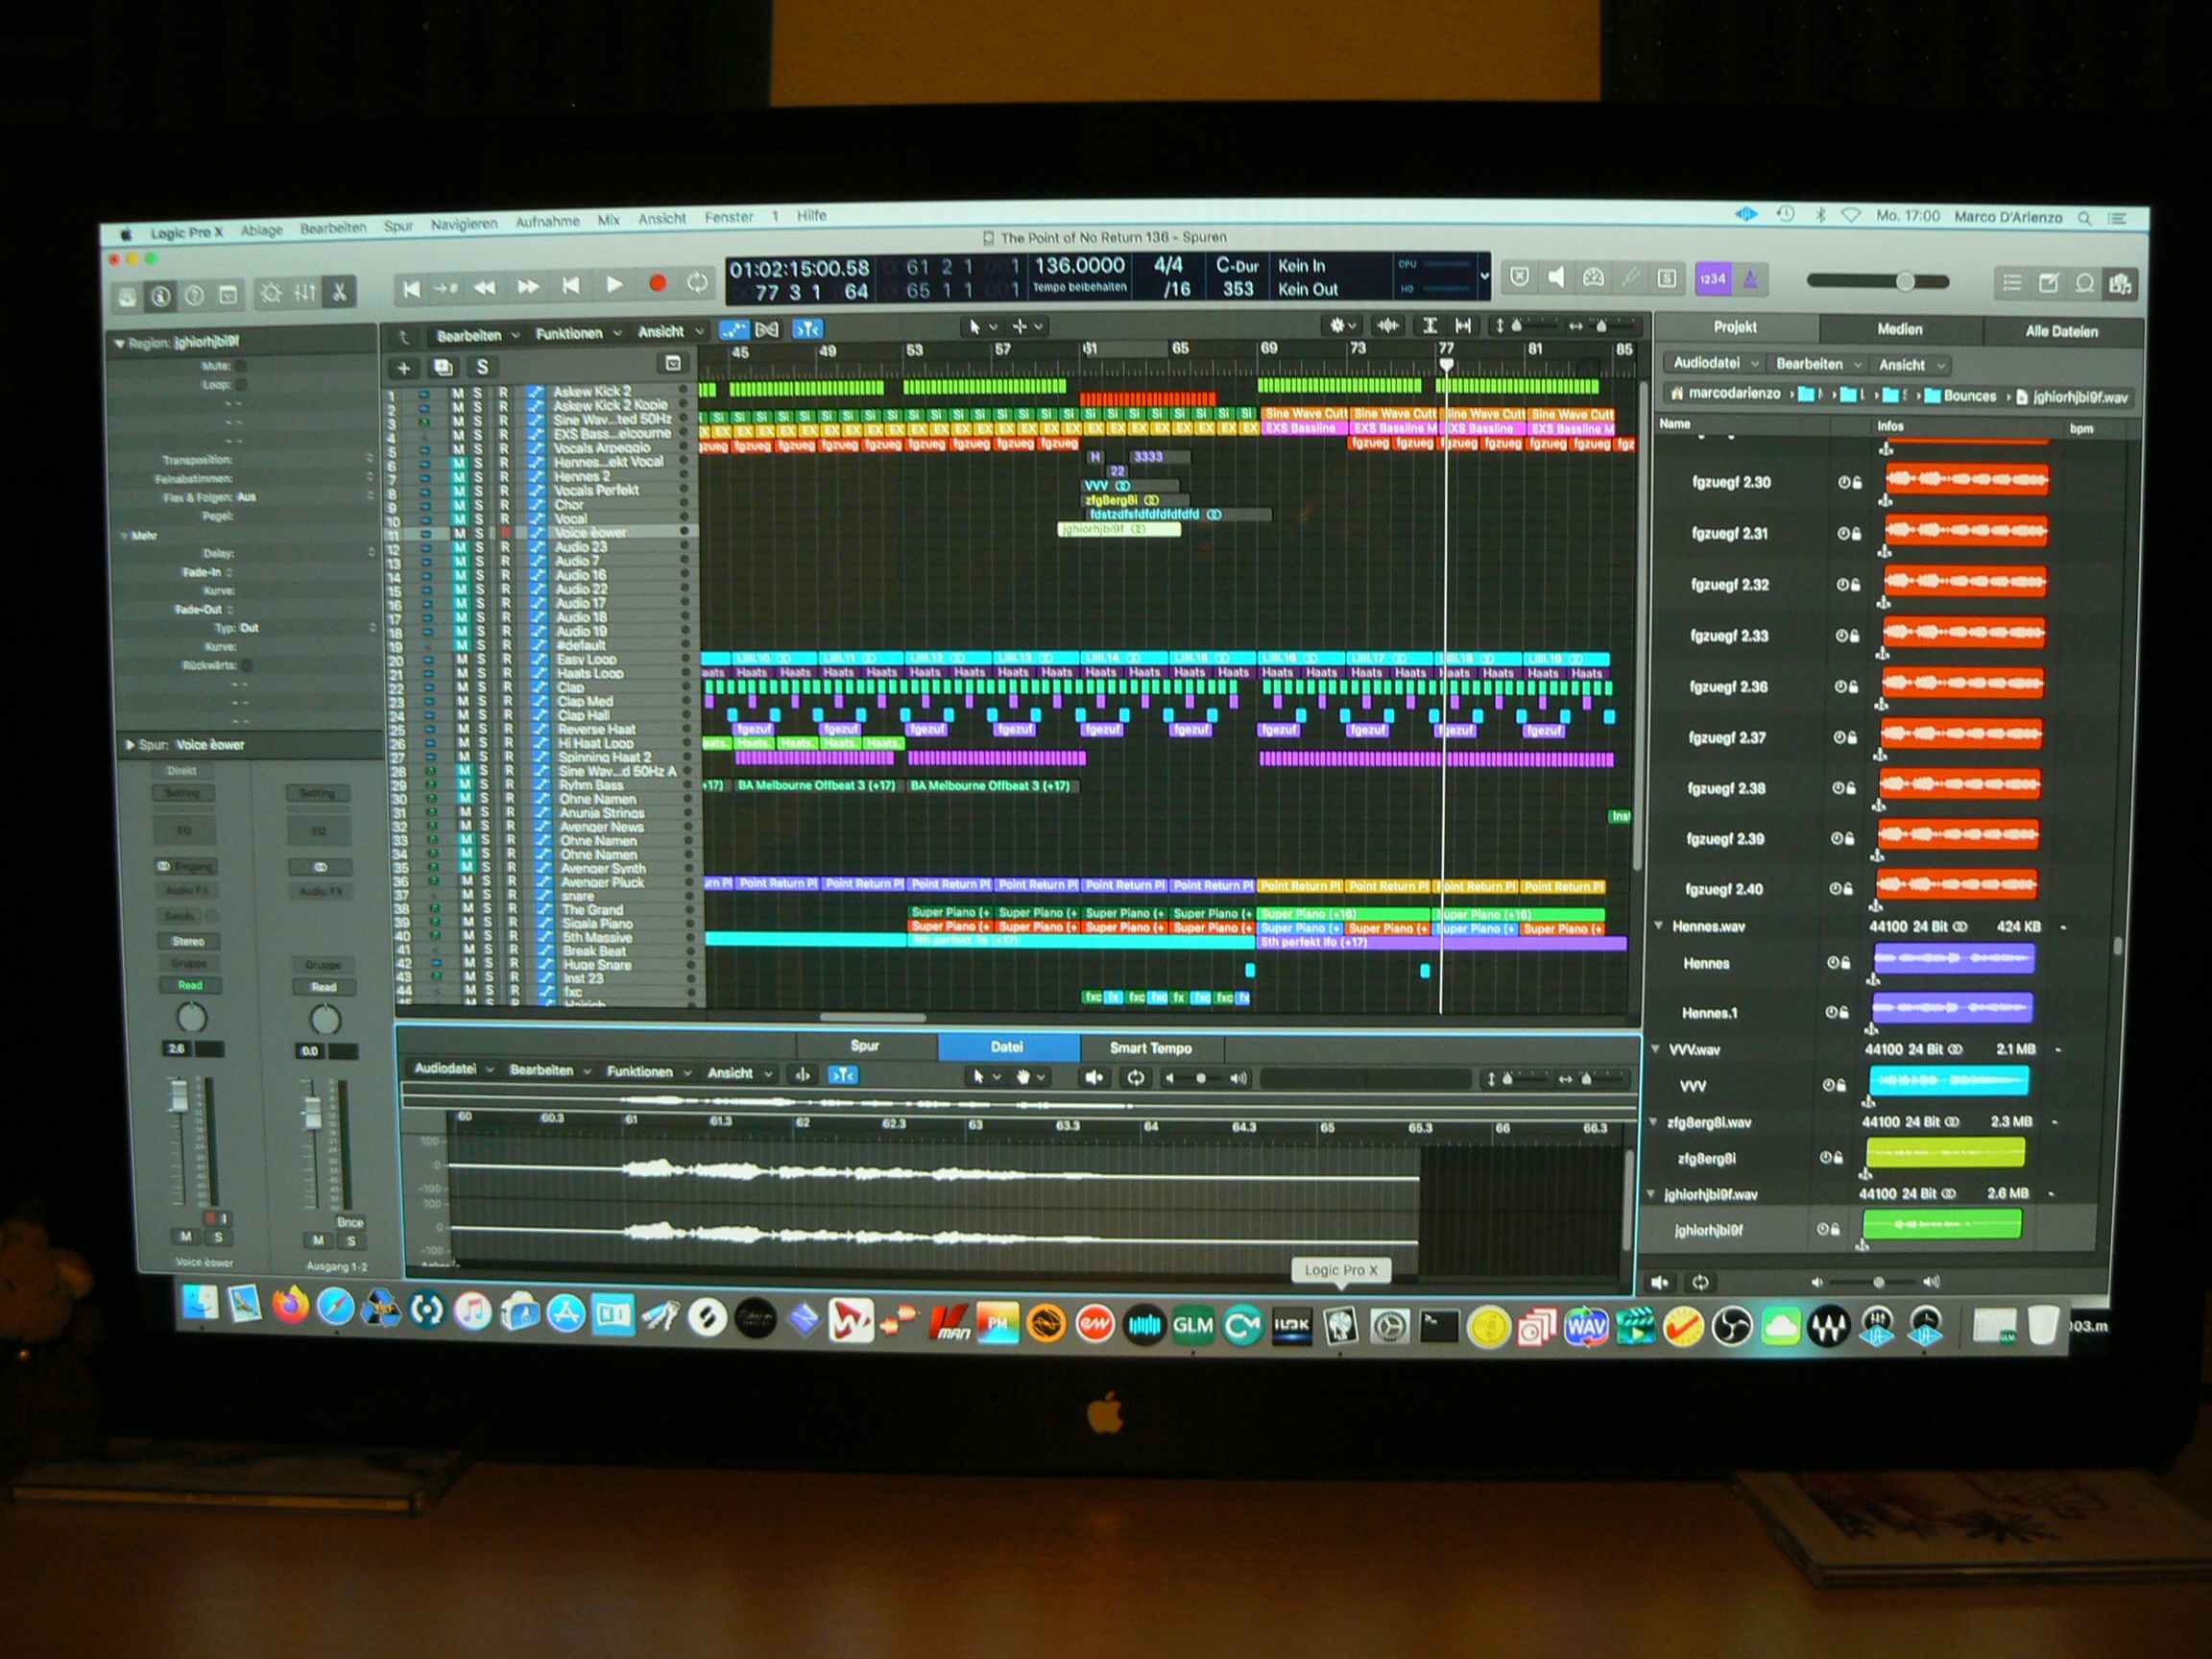Open the Hilfe menu
The image size is (2212, 1659).
click(812, 215)
